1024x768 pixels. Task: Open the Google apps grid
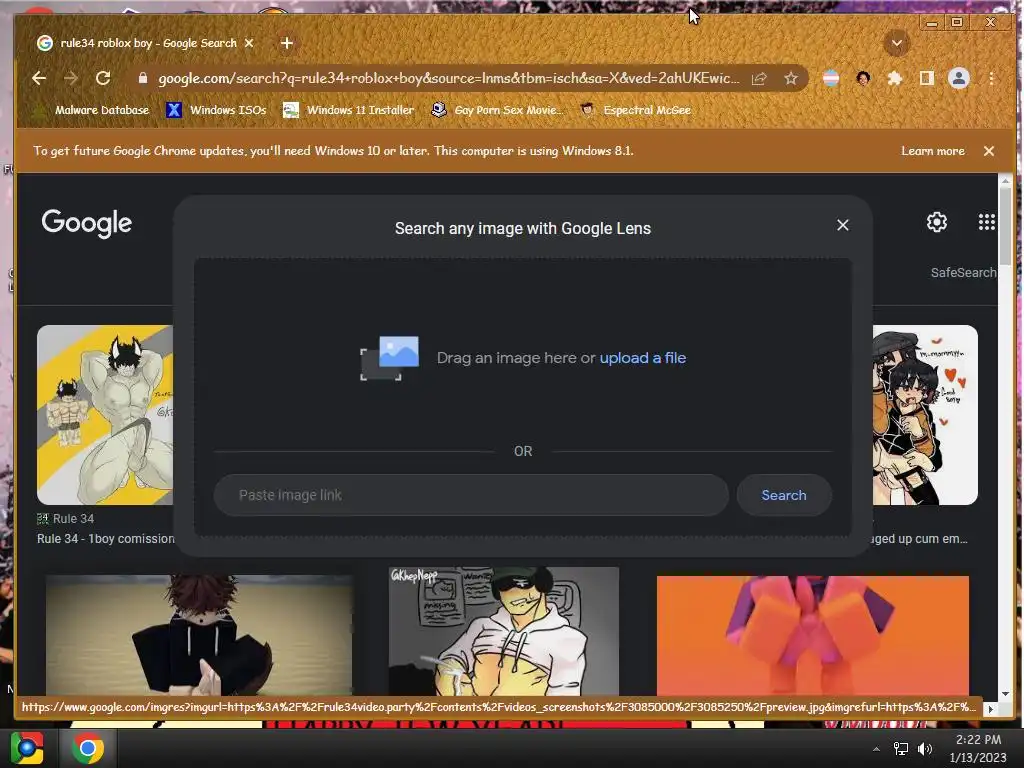987,222
